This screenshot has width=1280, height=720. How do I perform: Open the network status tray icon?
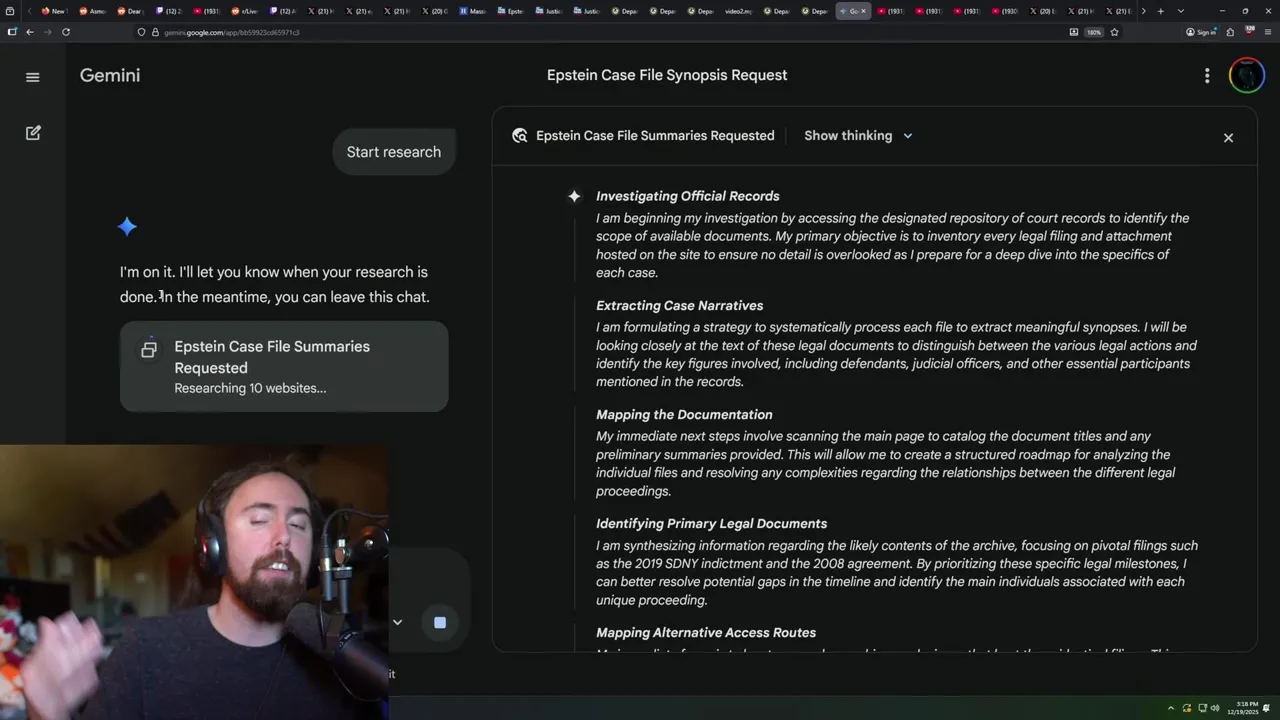coord(1201,708)
